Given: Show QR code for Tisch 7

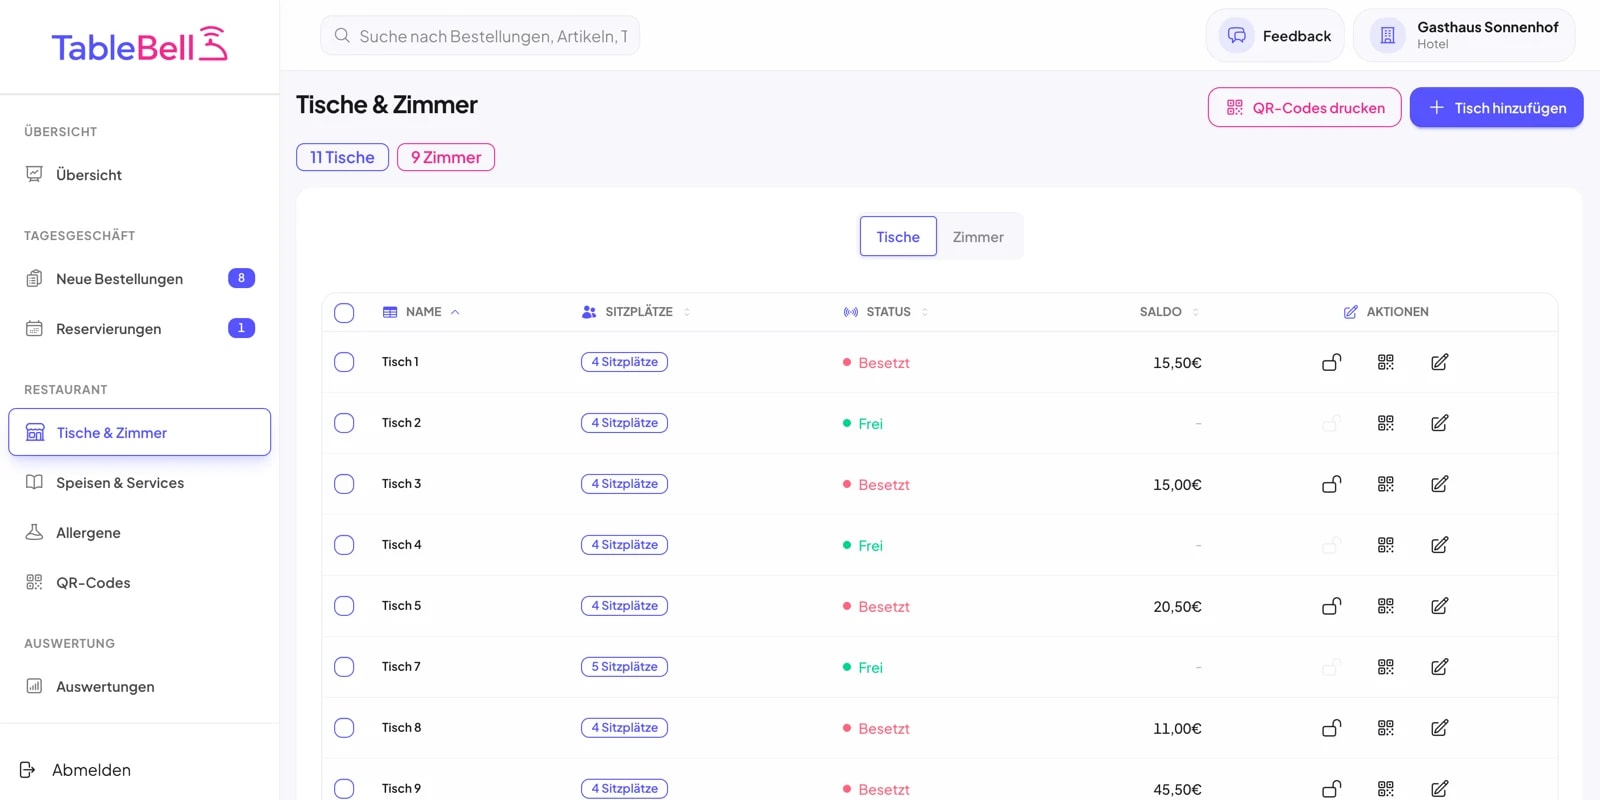Looking at the screenshot, I should point(1385,667).
